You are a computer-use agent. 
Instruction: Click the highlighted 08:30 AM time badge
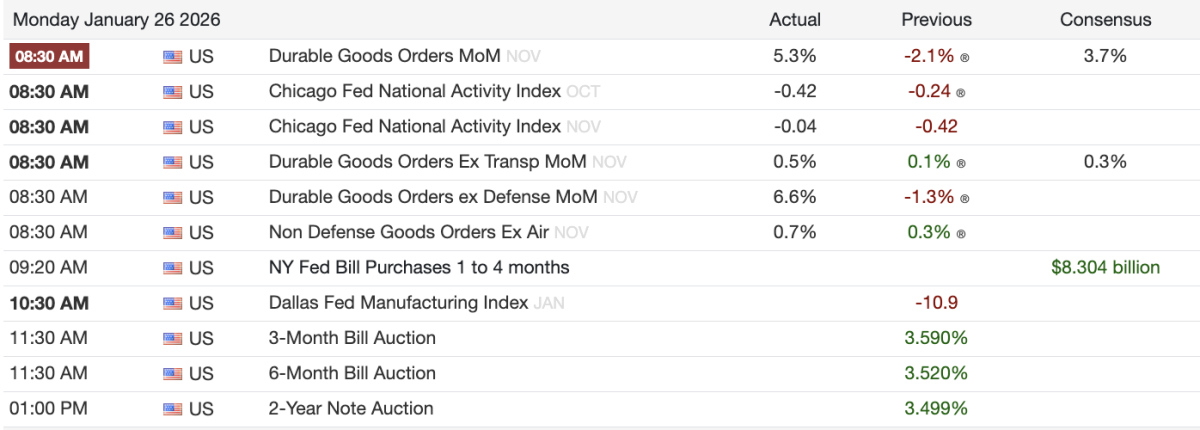[49, 57]
